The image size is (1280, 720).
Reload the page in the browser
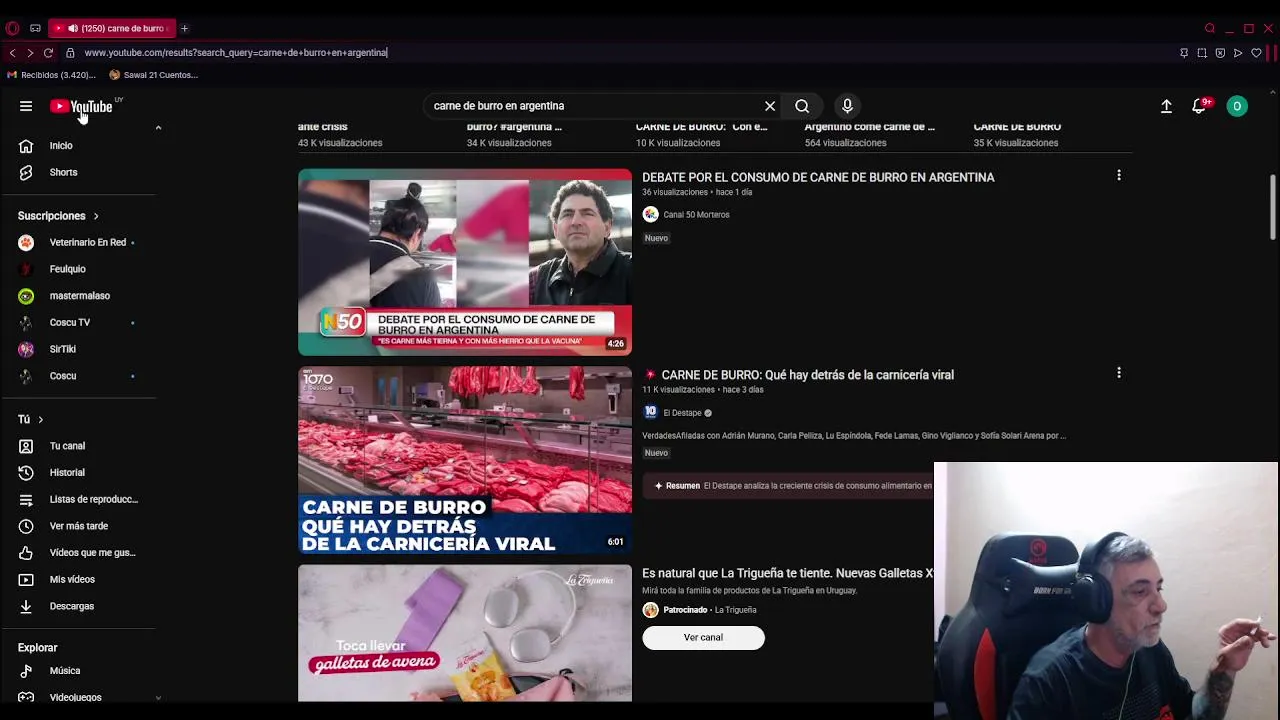48,52
